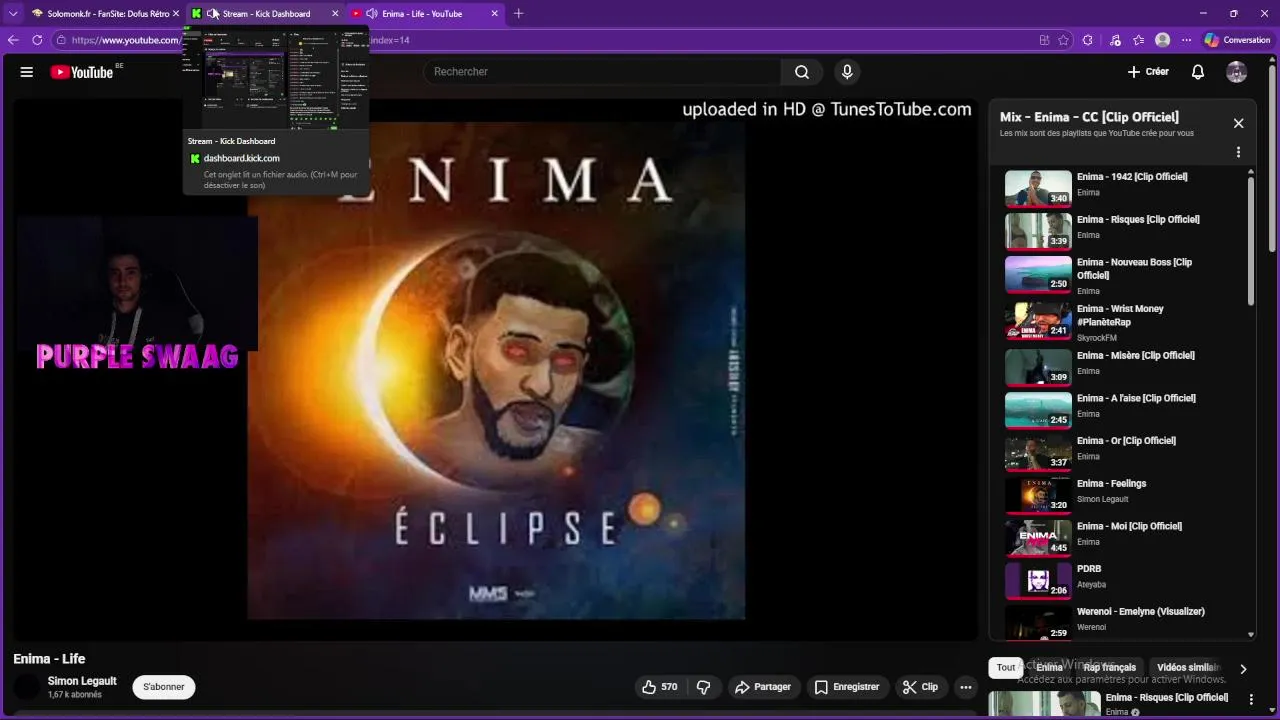Open the YouTube guide hamburger menu
The width and height of the screenshot is (1280, 720).
(27, 72)
